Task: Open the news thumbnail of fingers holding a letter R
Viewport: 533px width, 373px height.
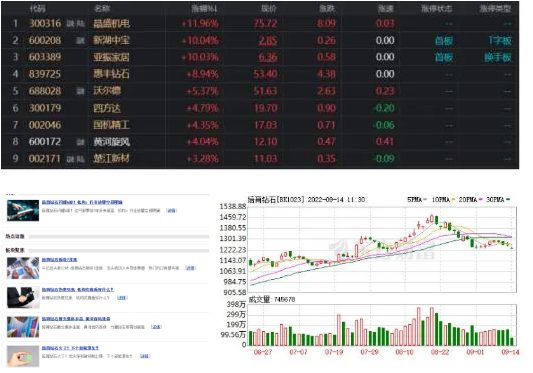Action: (23, 356)
